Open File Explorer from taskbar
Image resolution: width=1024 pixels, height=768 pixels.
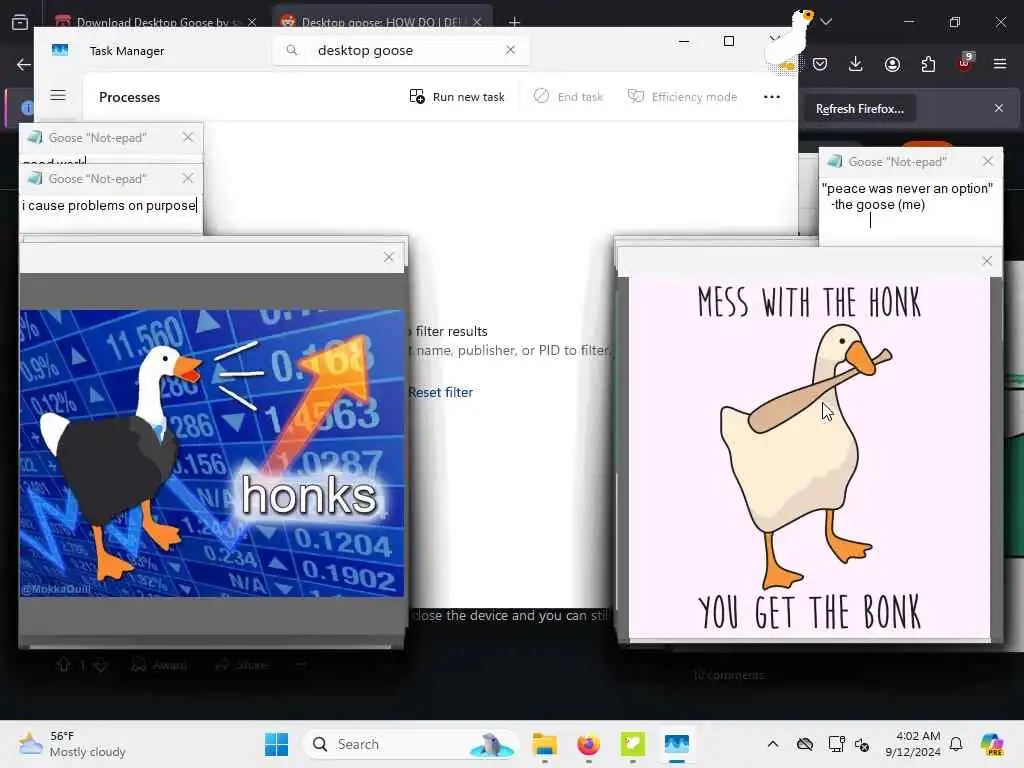click(544, 744)
